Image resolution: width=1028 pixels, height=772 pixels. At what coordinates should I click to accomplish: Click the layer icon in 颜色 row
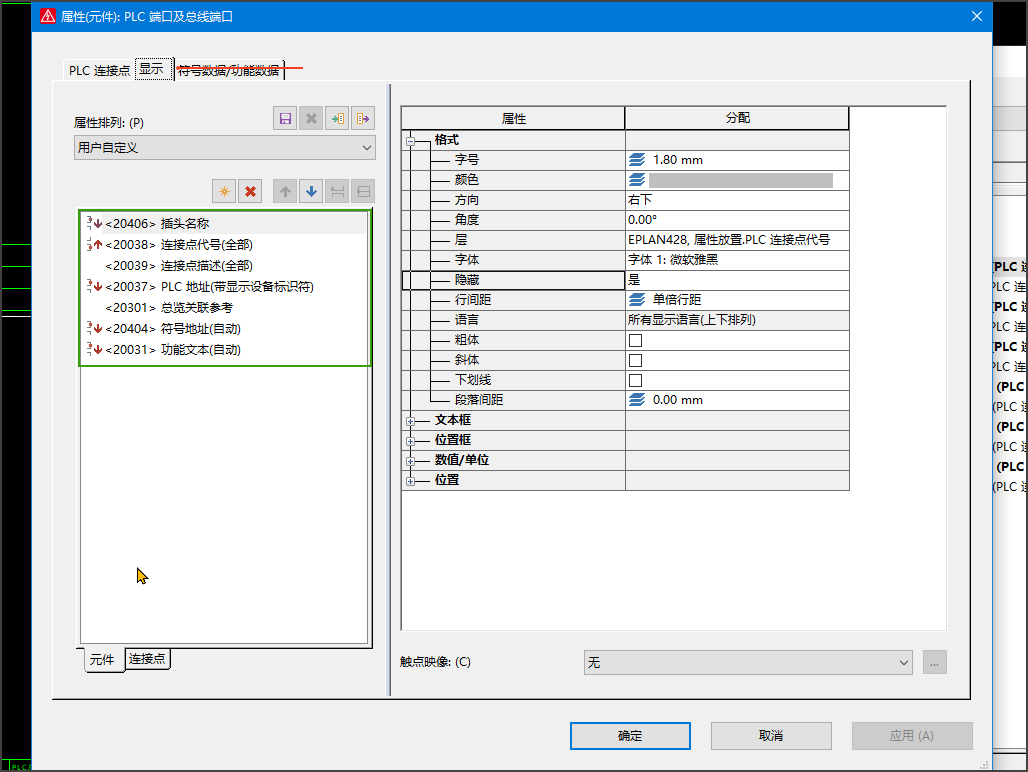[637, 180]
